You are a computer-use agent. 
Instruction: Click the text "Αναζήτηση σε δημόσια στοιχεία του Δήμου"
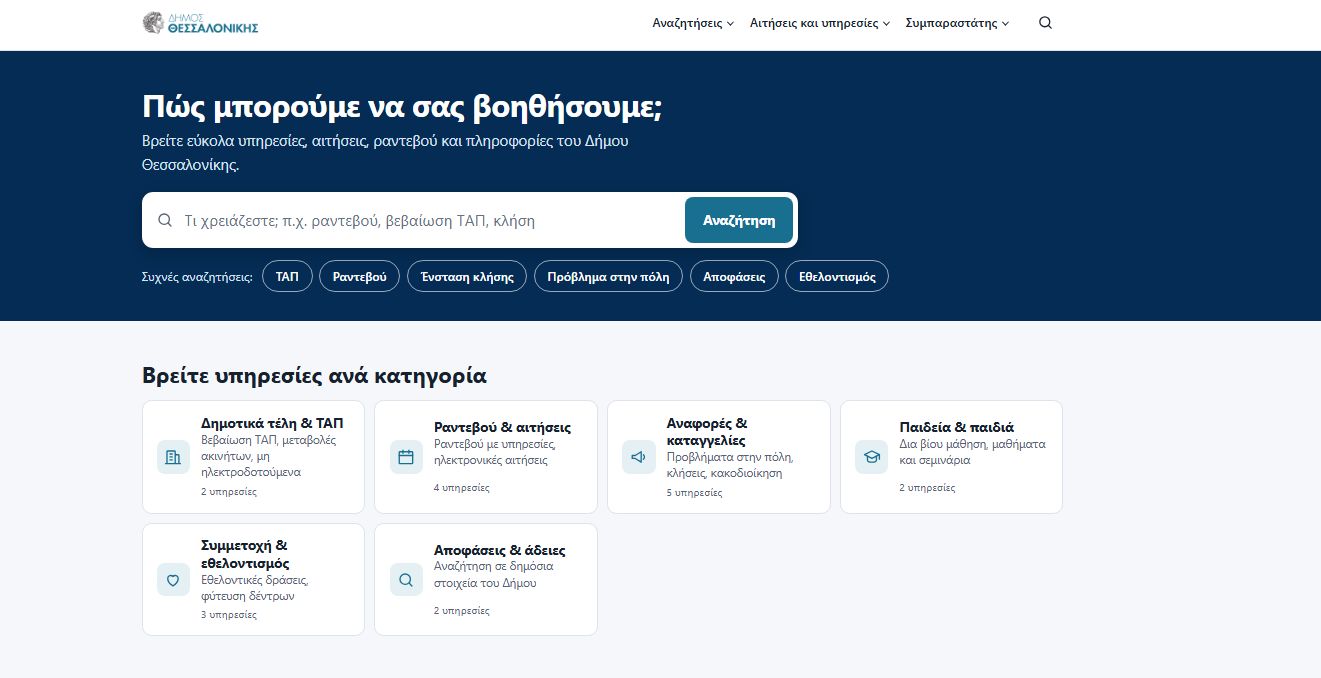(494, 574)
